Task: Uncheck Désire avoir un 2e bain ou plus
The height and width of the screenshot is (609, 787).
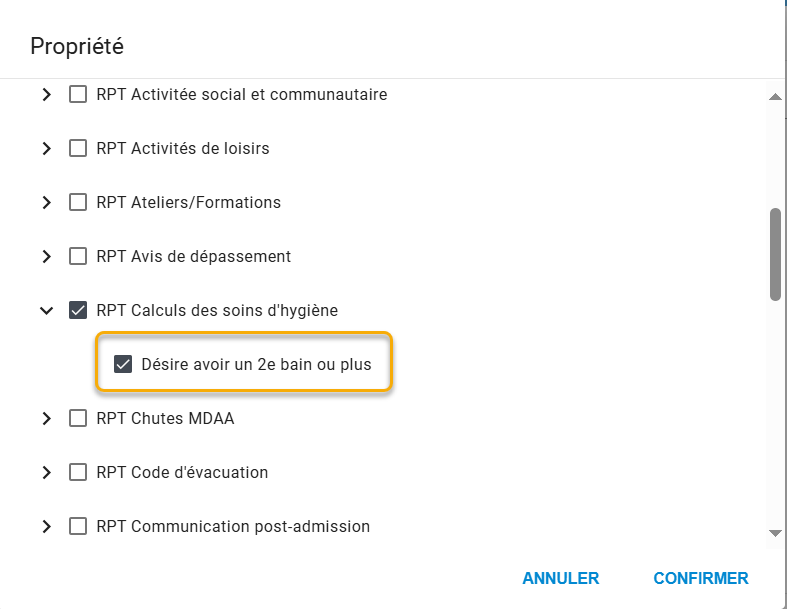Action: pyautogui.click(x=123, y=365)
